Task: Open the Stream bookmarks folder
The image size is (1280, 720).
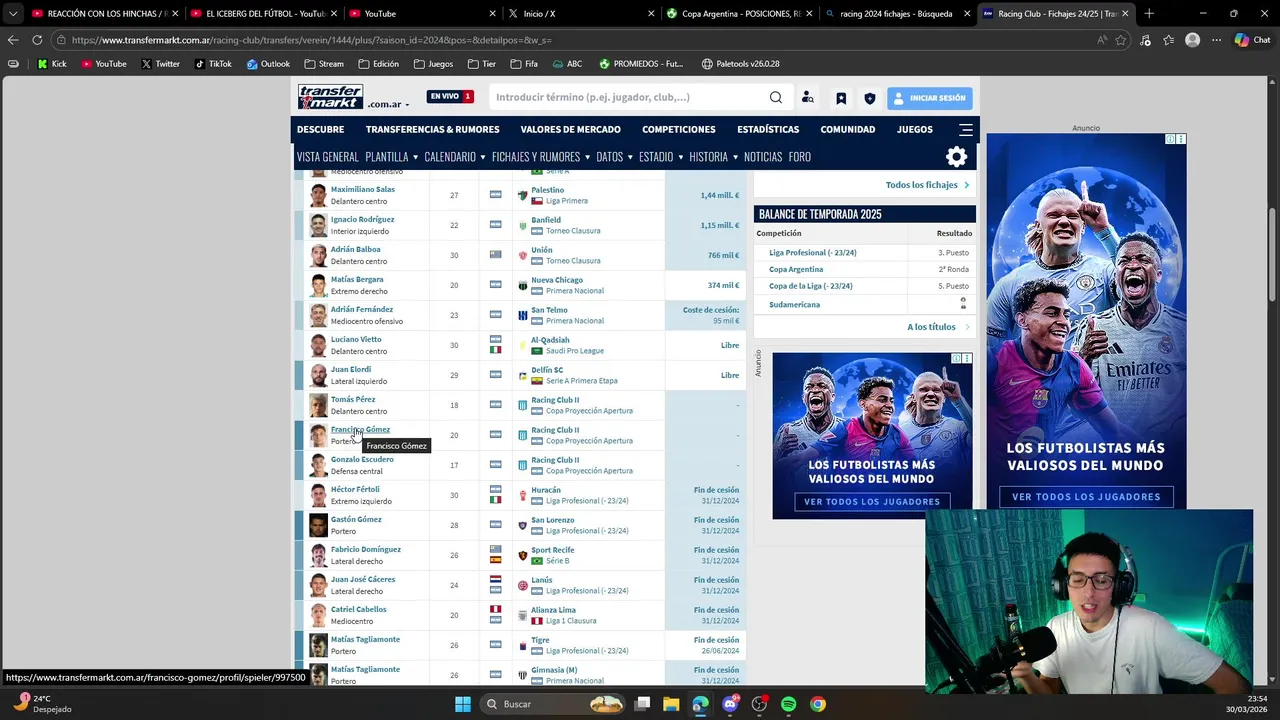Action: tap(324, 64)
